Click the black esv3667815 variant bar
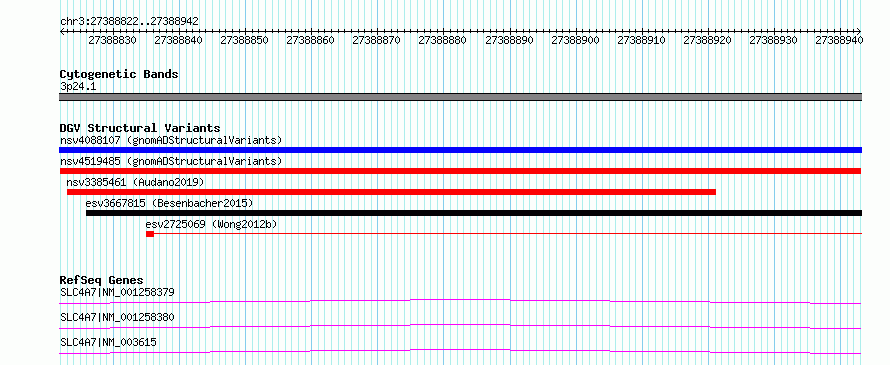 [x=474, y=213]
